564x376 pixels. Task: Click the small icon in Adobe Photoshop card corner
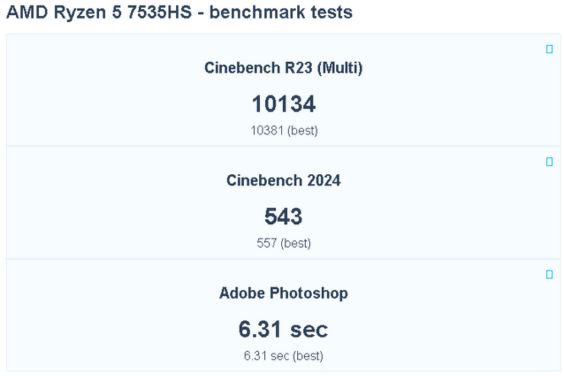click(549, 275)
